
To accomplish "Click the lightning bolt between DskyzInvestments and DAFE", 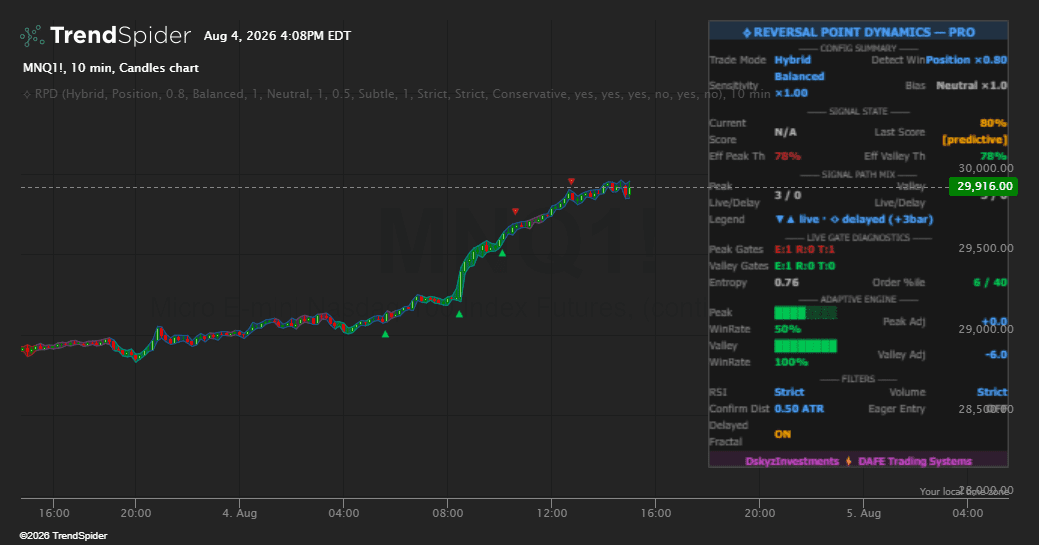I will (x=848, y=461).
